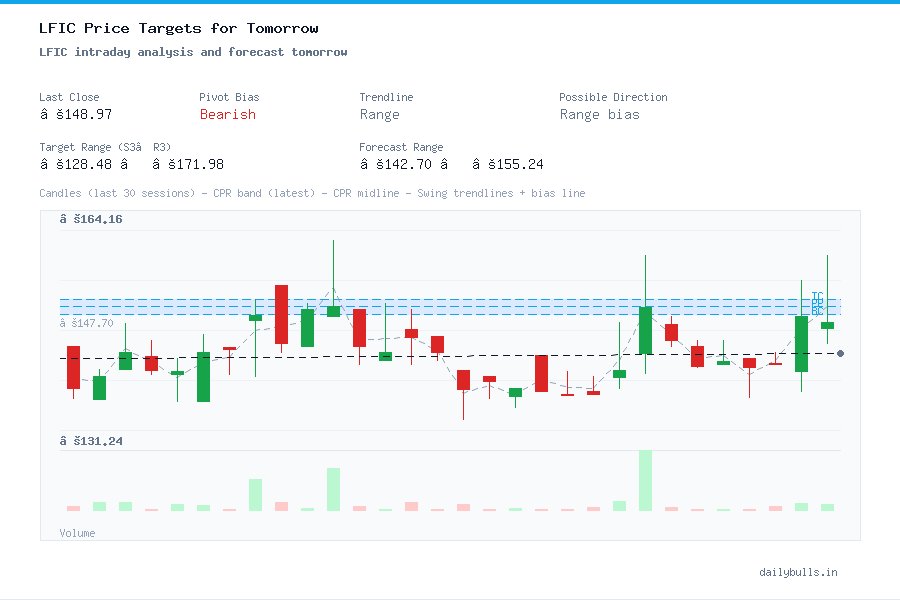Screen dimensions: 900x600
Task: Click the chart legend line starting 'Candles (last 30 sessions)'
Action: click(312, 193)
